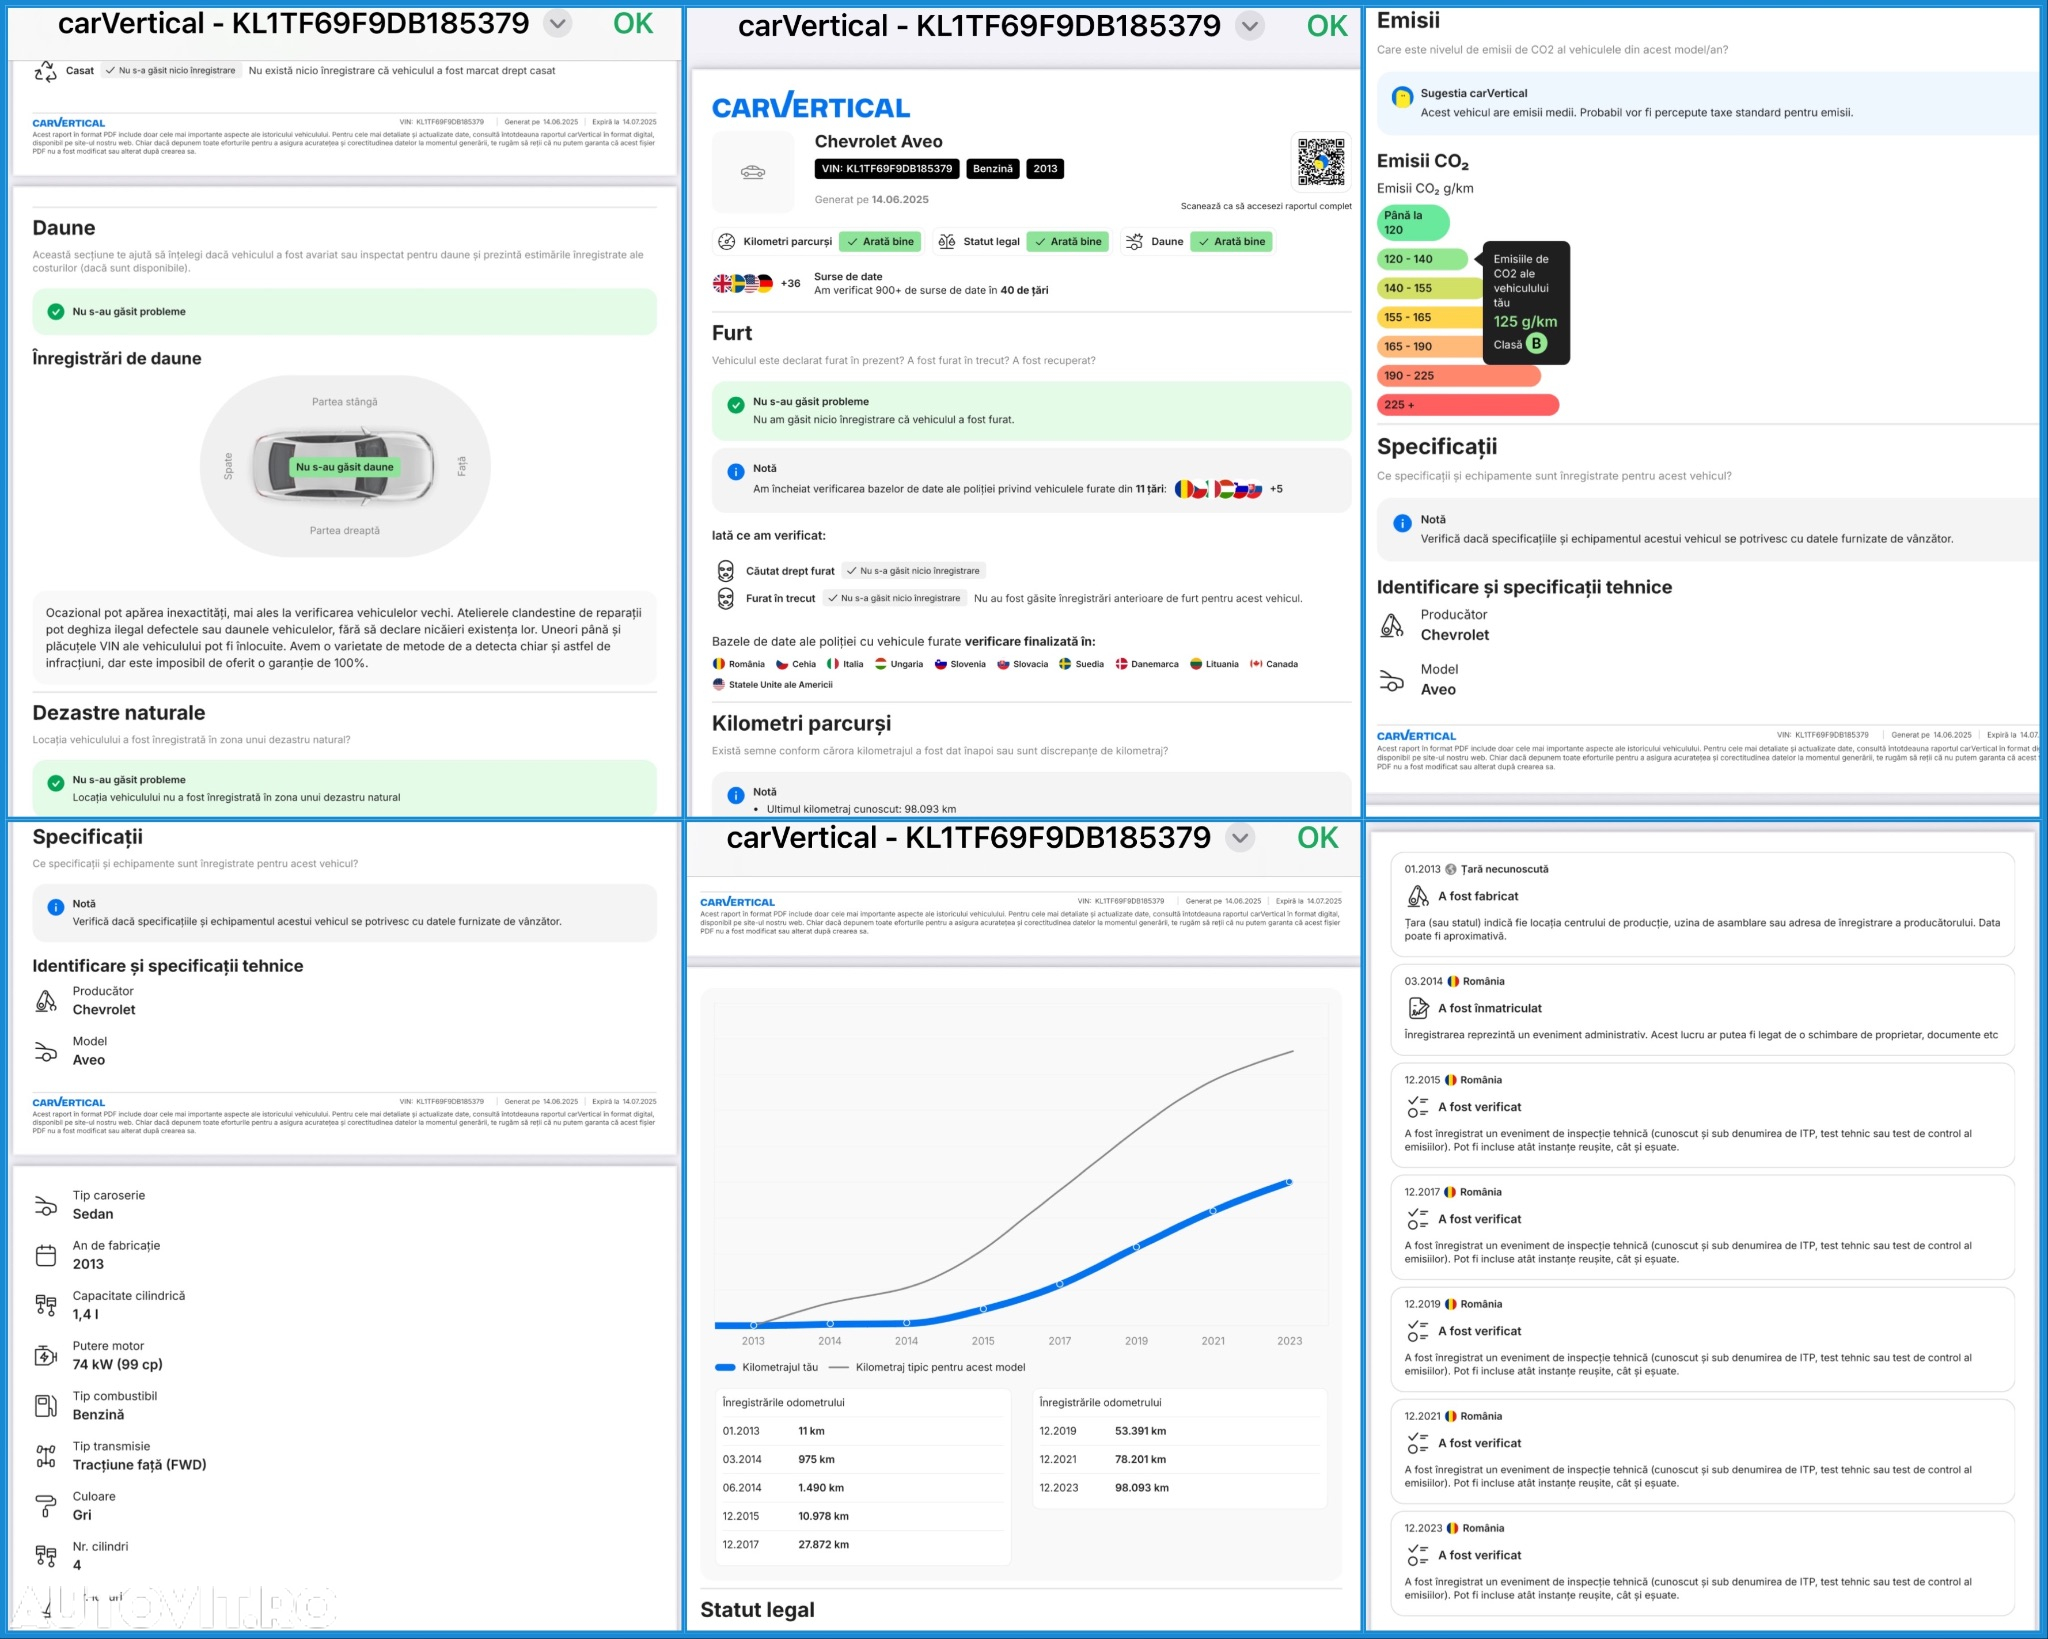Image resolution: width=2048 pixels, height=1639 pixels.
Task: Click the car damage diagram labeled Nu s-au găsit daune
Action: 344,467
